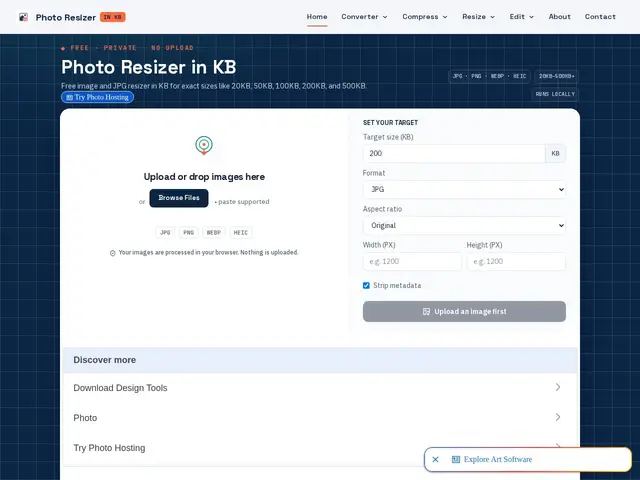
Task: Click the shield icon by browser processing note
Action: (113, 253)
